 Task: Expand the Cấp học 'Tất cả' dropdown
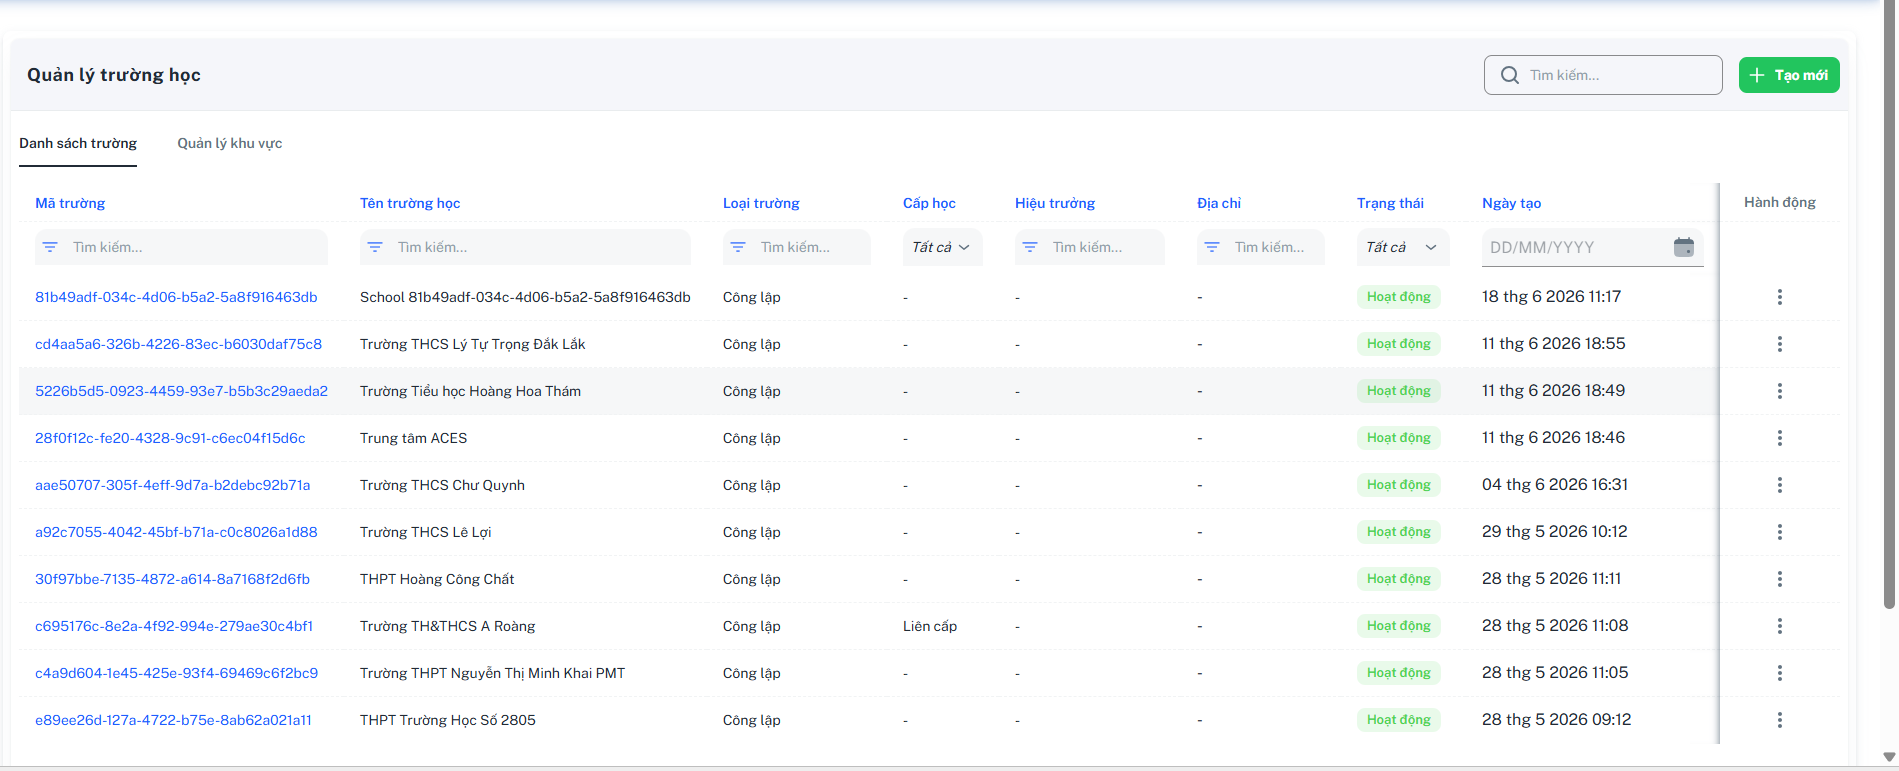[942, 247]
